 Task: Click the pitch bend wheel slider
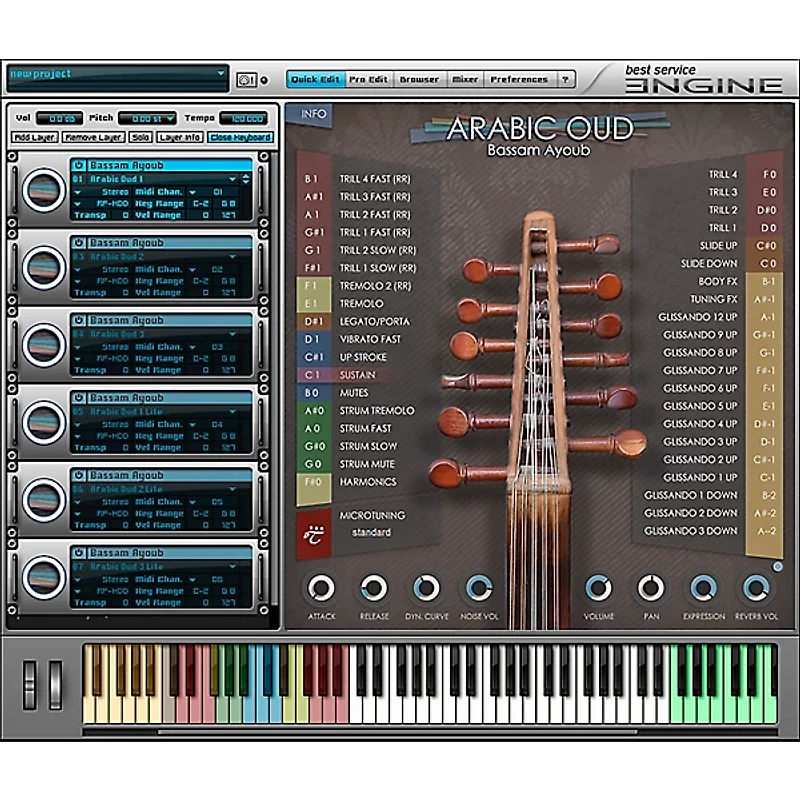click(x=29, y=686)
